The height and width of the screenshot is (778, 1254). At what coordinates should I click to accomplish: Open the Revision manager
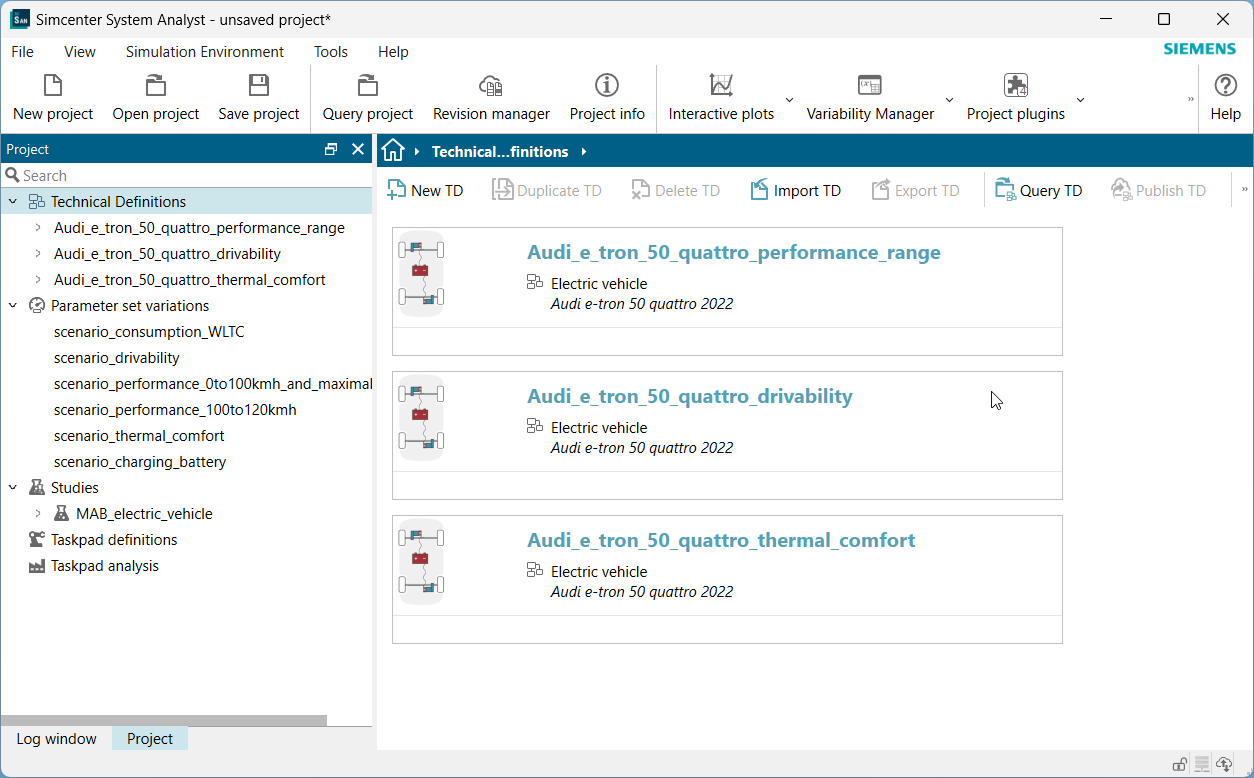(491, 86)
